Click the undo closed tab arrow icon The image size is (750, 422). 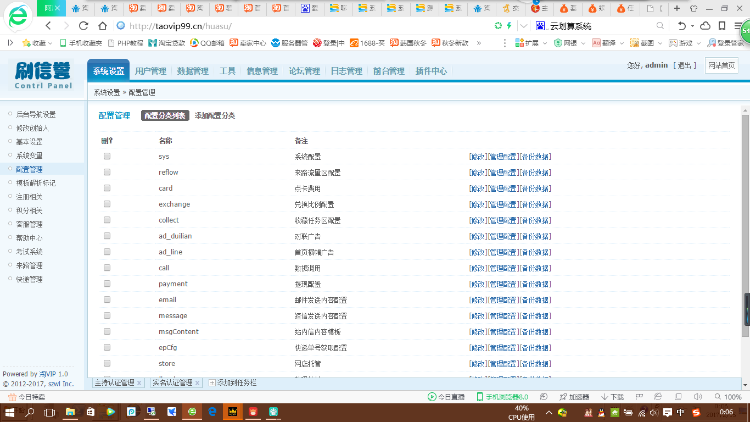tap(682, 26)
